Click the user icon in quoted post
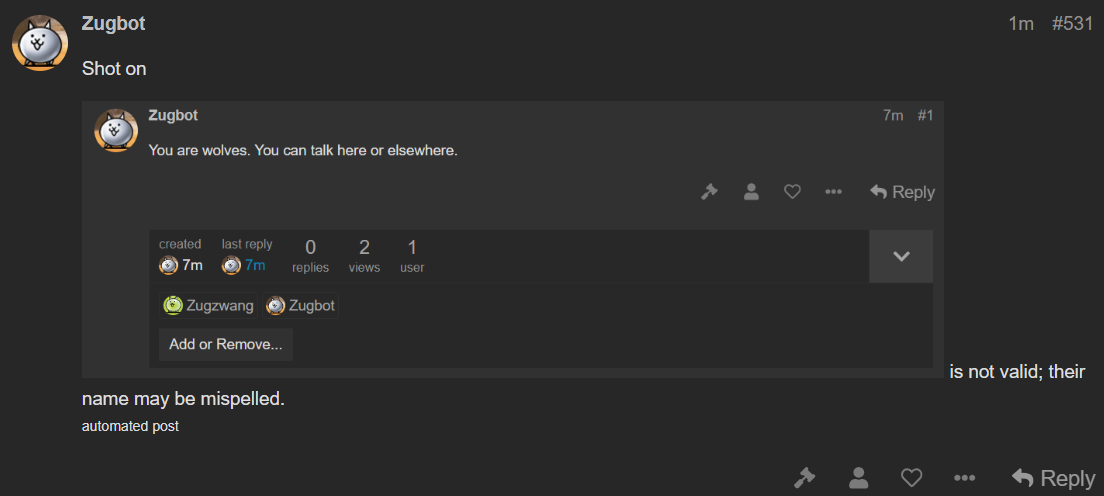The height and width of the screenshot is (496, 1104). (x=751, y=192)
